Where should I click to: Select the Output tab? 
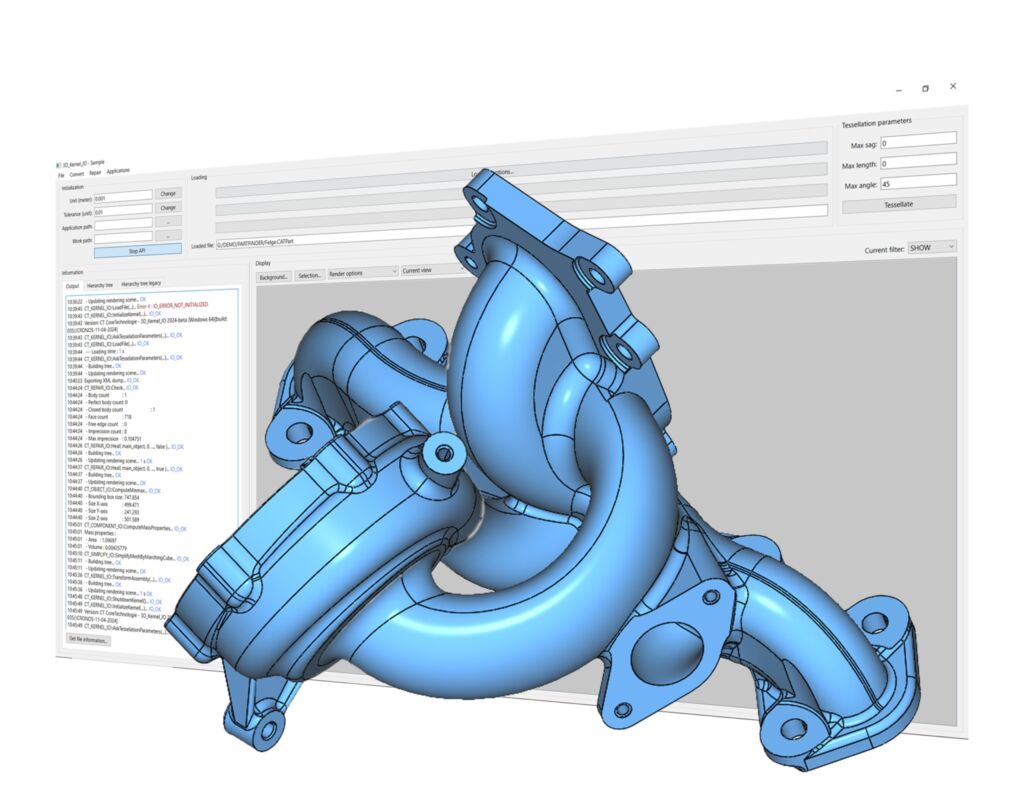pyautogui.click(x=72, y=286)
